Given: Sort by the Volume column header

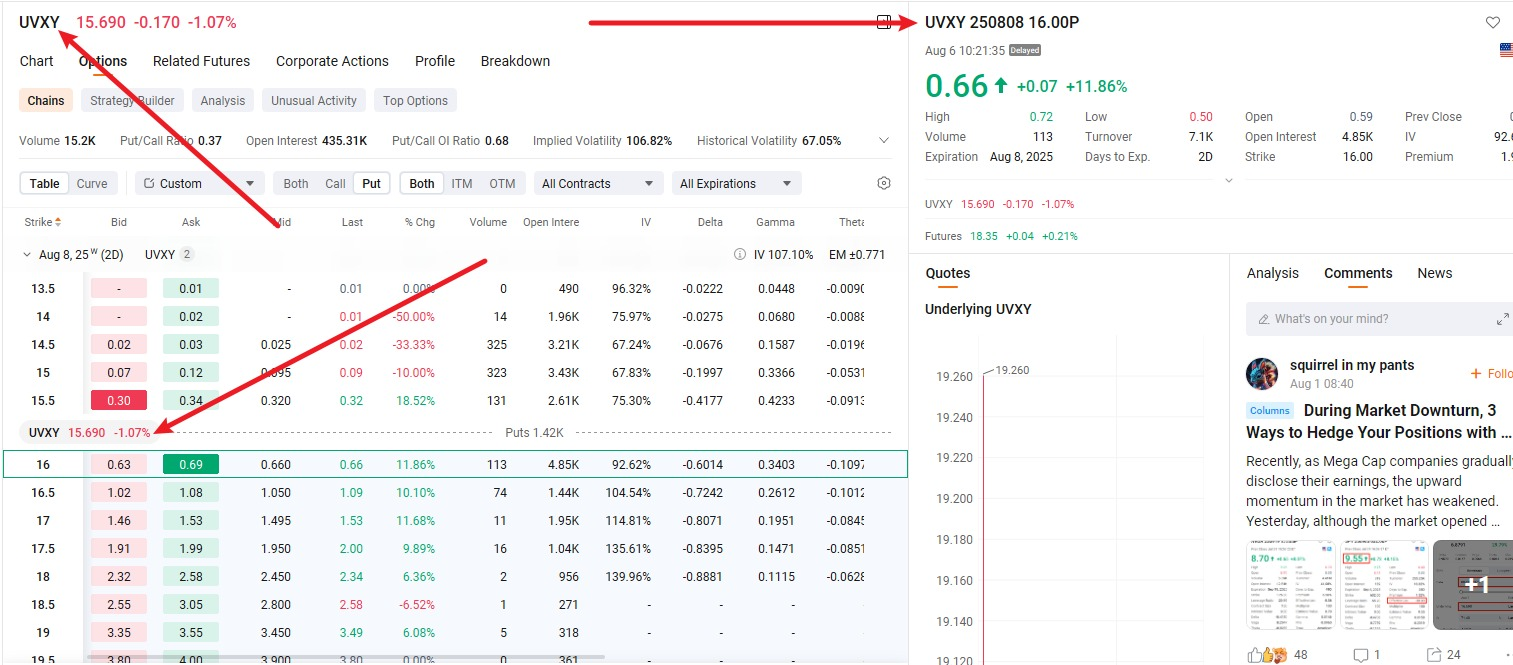Looking at the screenshot, I should (488, 222).
